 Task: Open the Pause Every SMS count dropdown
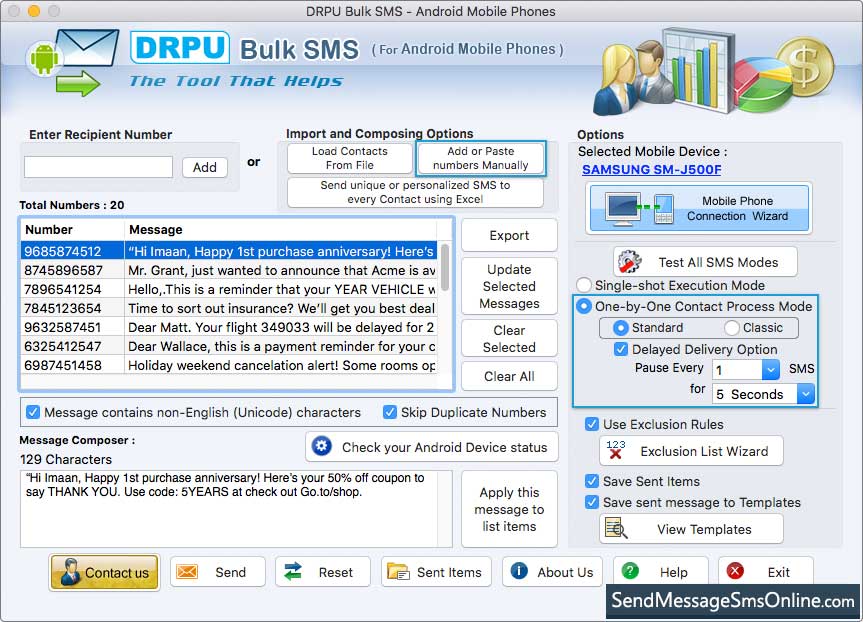pos(771,369)
